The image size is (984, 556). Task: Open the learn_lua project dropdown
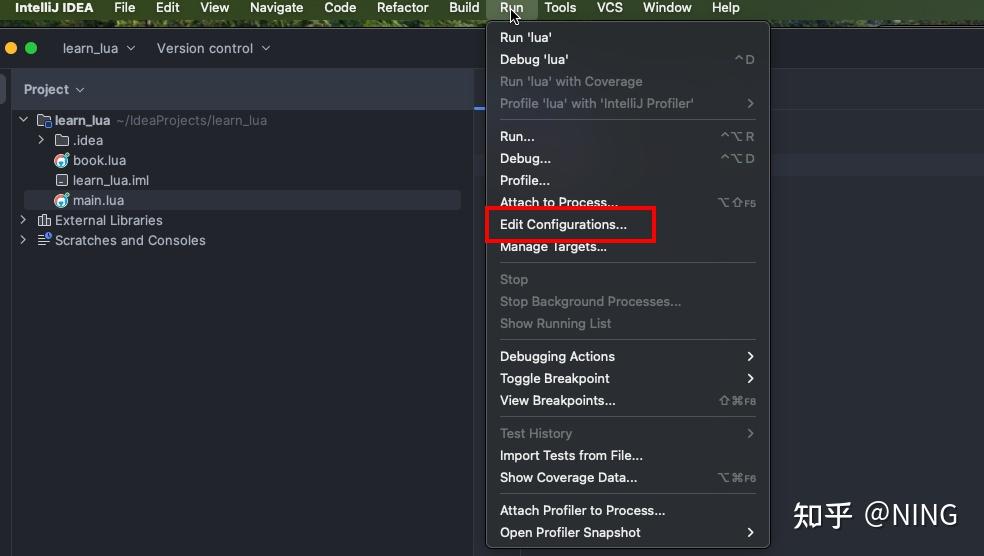coord(99,48)
